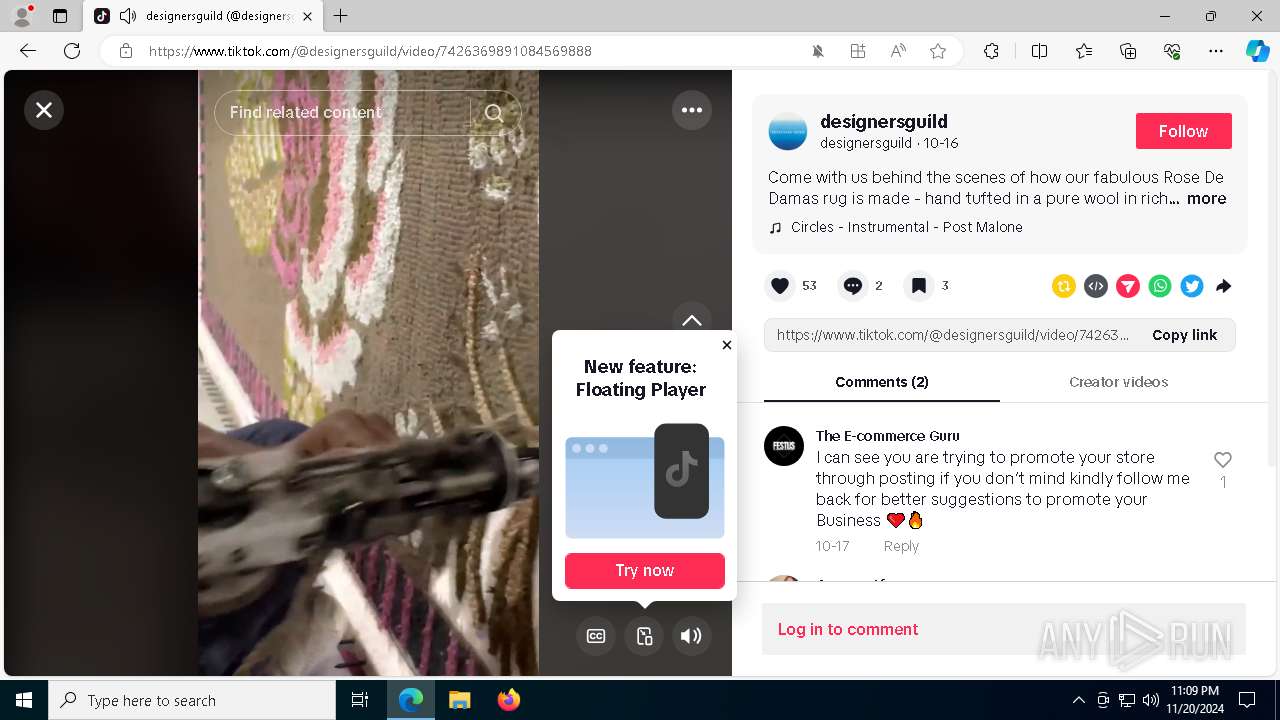Toggle Edge split screen
The height and width of the screenshot is (720, 1280).
pyautogui.click(x=1039, y=51)
